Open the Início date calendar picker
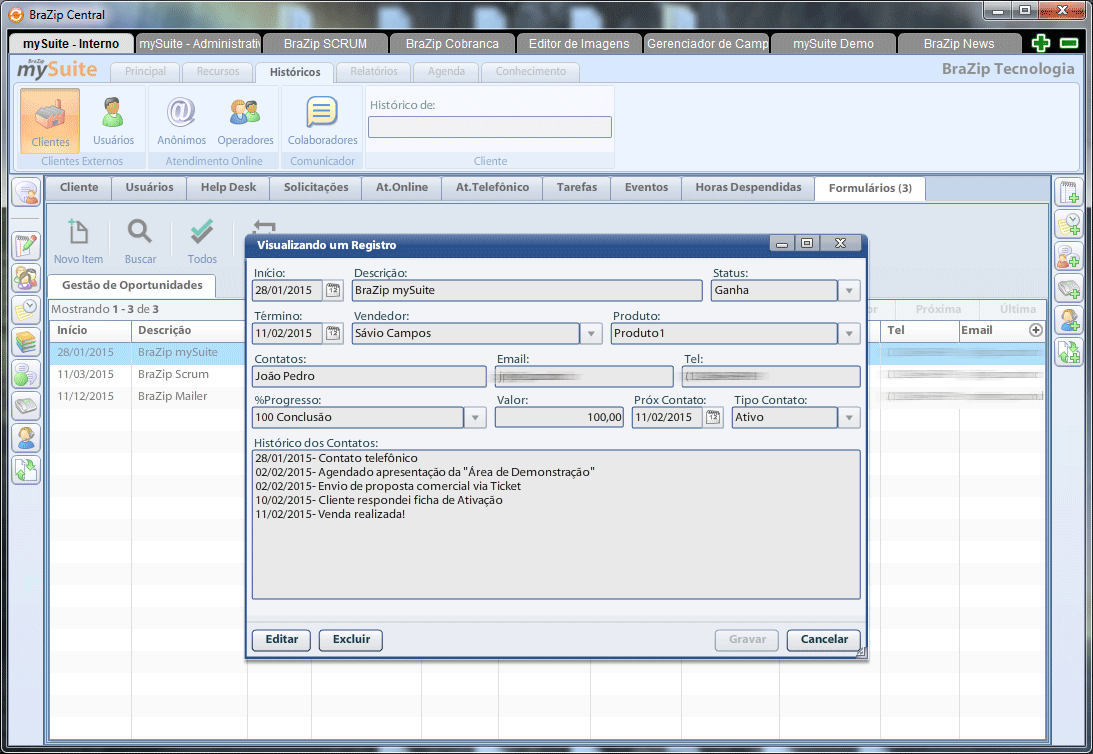The image size is (1093, 754). [333, 291]
